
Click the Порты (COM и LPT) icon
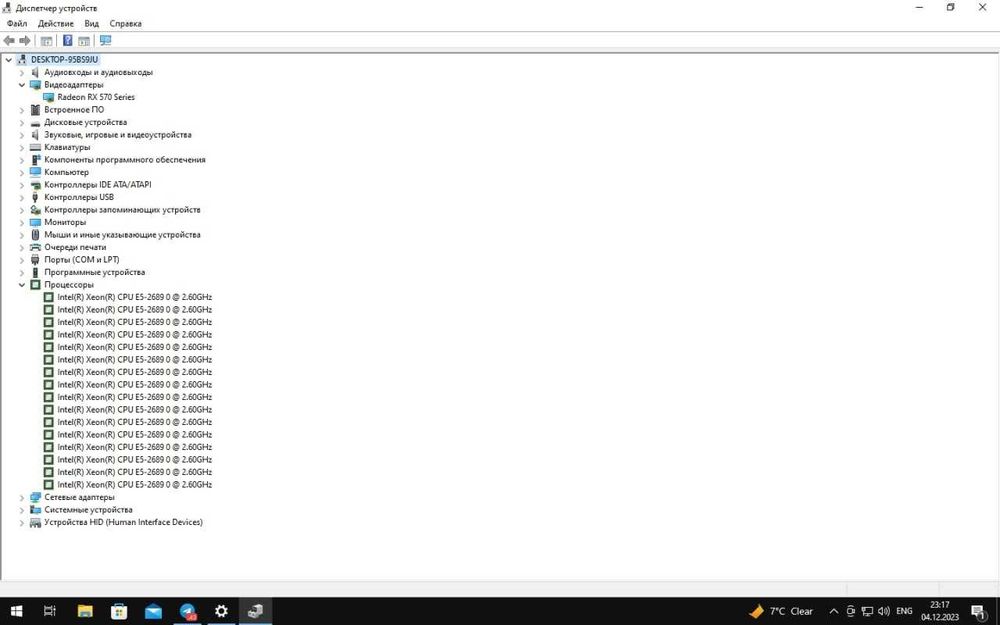pyautogui.click(x=35, y=260)
